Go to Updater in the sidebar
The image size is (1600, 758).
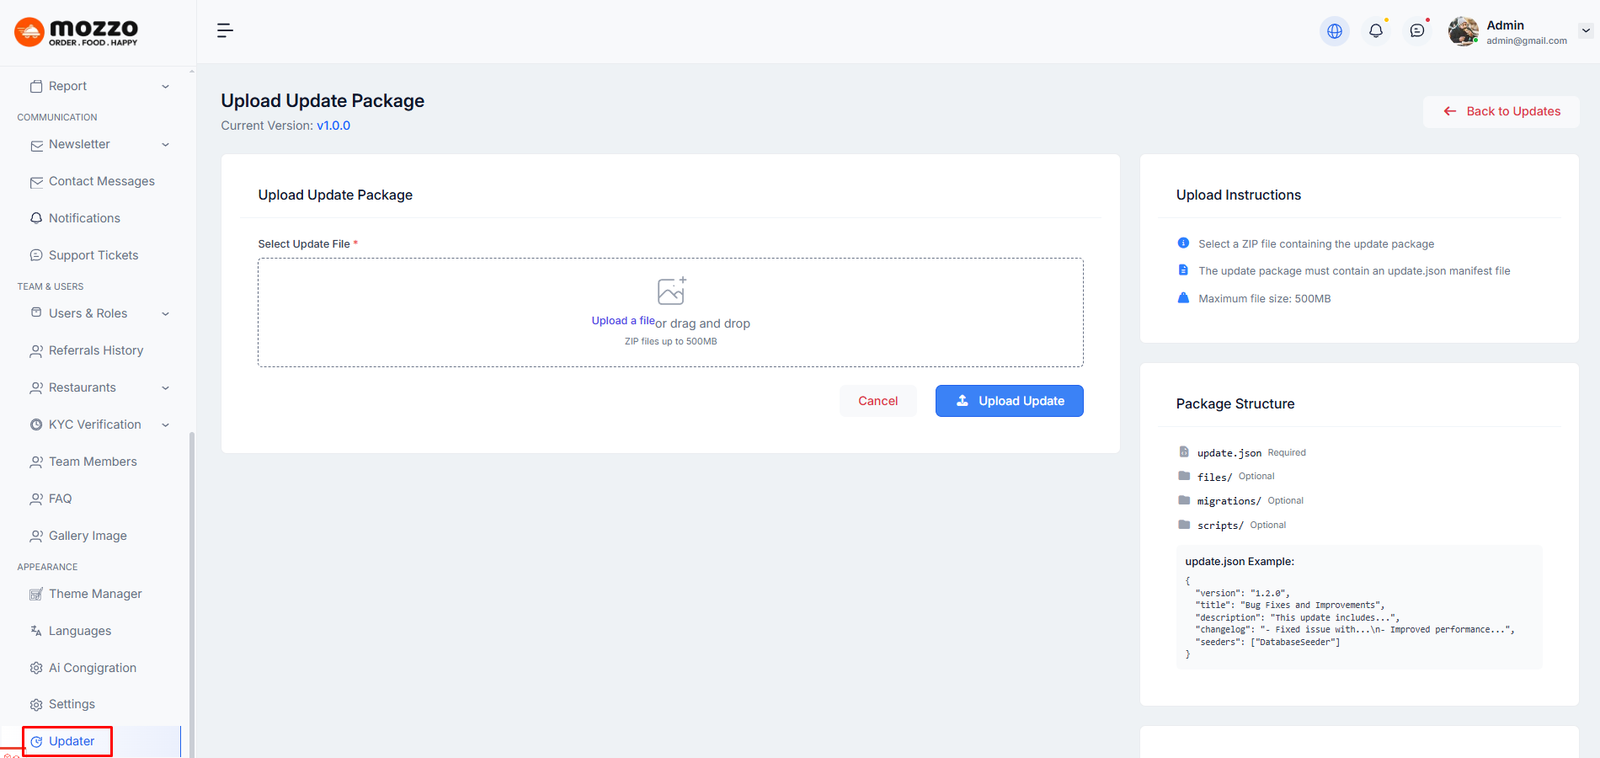[x=71, y=741]
